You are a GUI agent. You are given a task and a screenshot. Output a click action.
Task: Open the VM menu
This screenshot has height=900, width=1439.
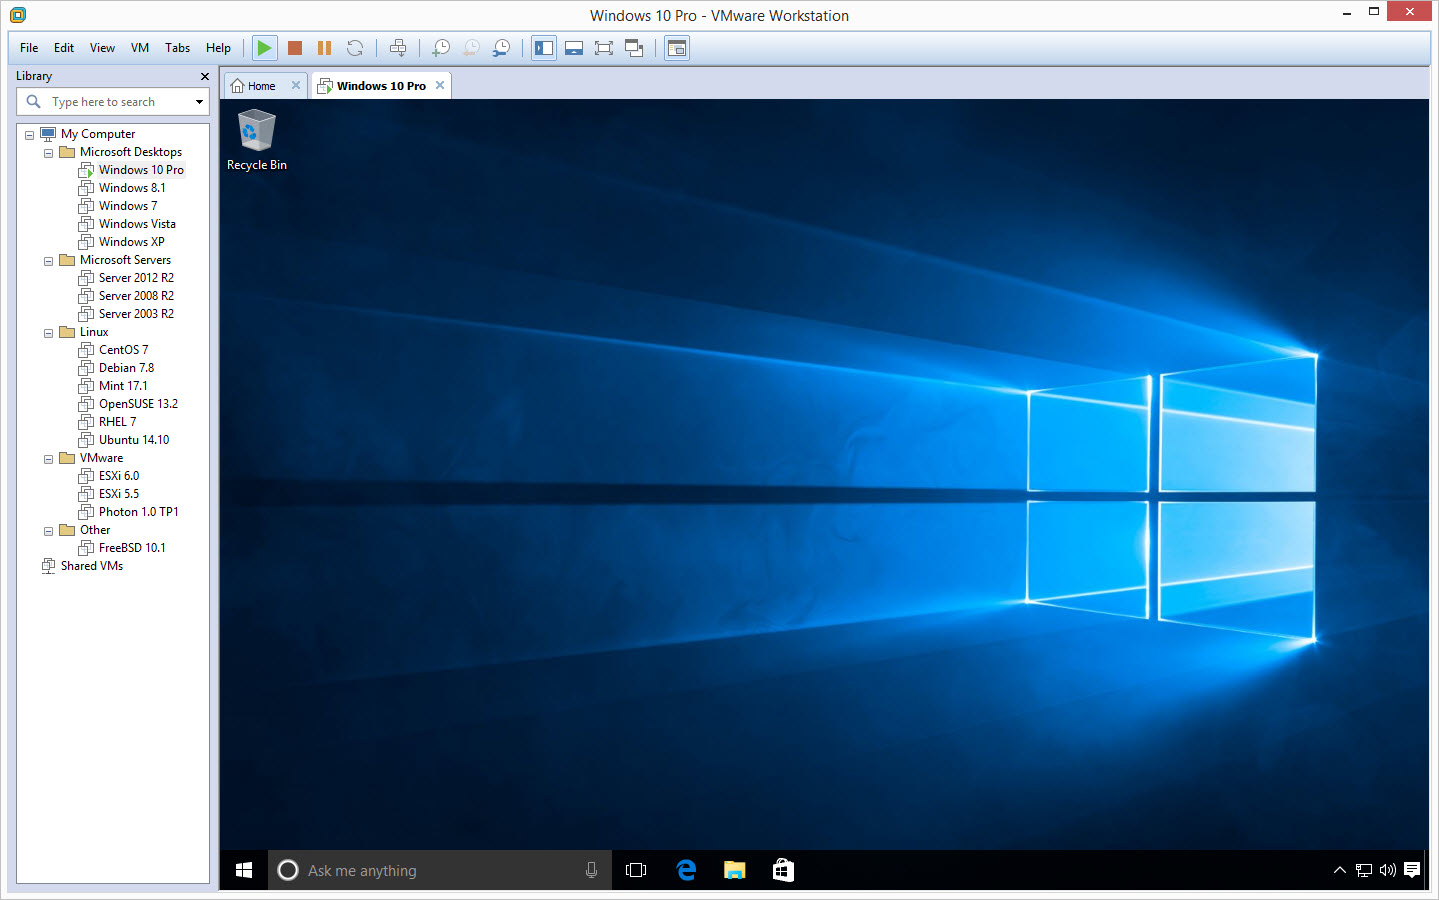pos(140,48)
